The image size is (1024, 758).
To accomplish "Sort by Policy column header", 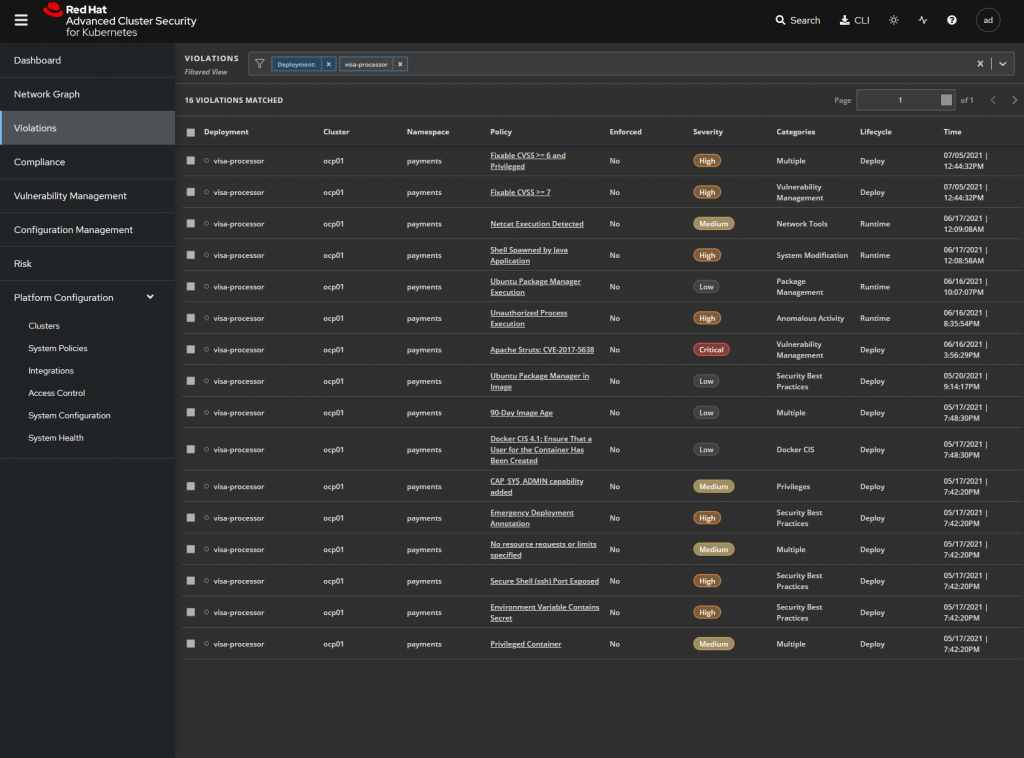I will click(x=501, y=132).
